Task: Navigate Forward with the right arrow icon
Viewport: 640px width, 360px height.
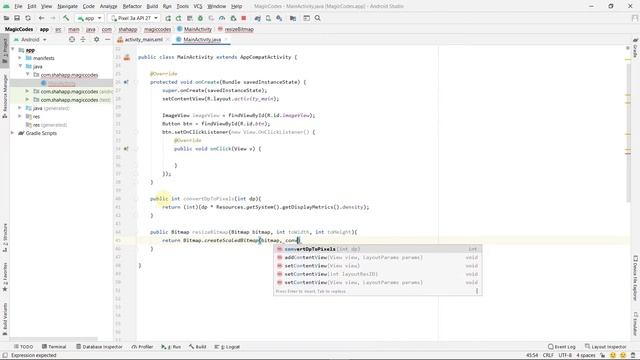Action: pos(53,18)
